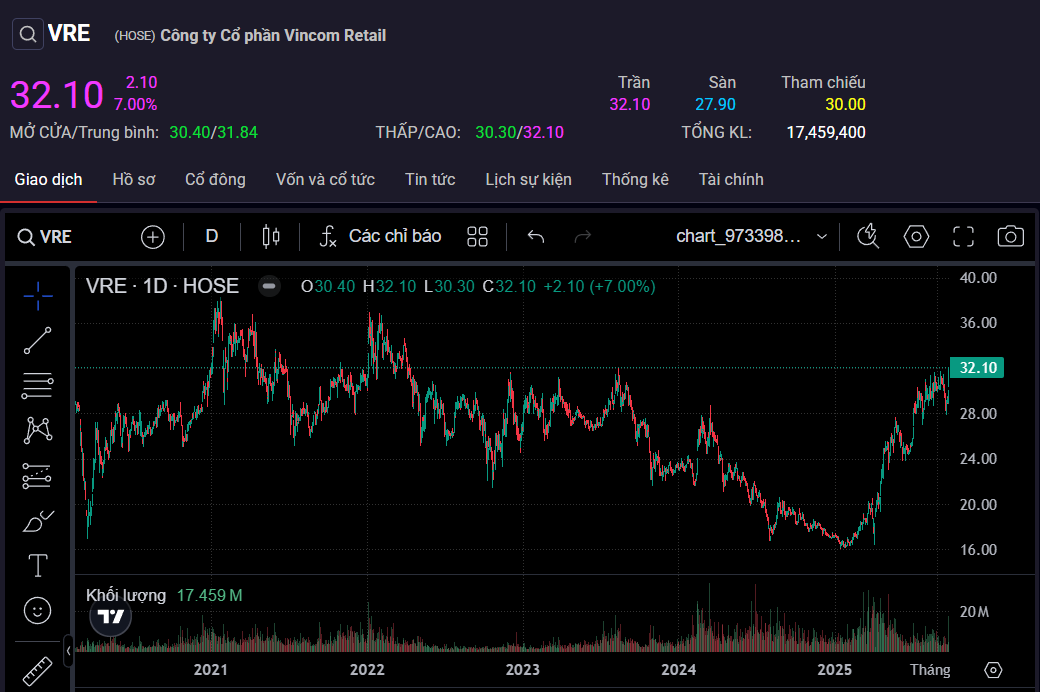This screenshot has height=692, width=1040.
Task: Open the chart_973398 layout dropdown
Action: (x=752, y=236)
